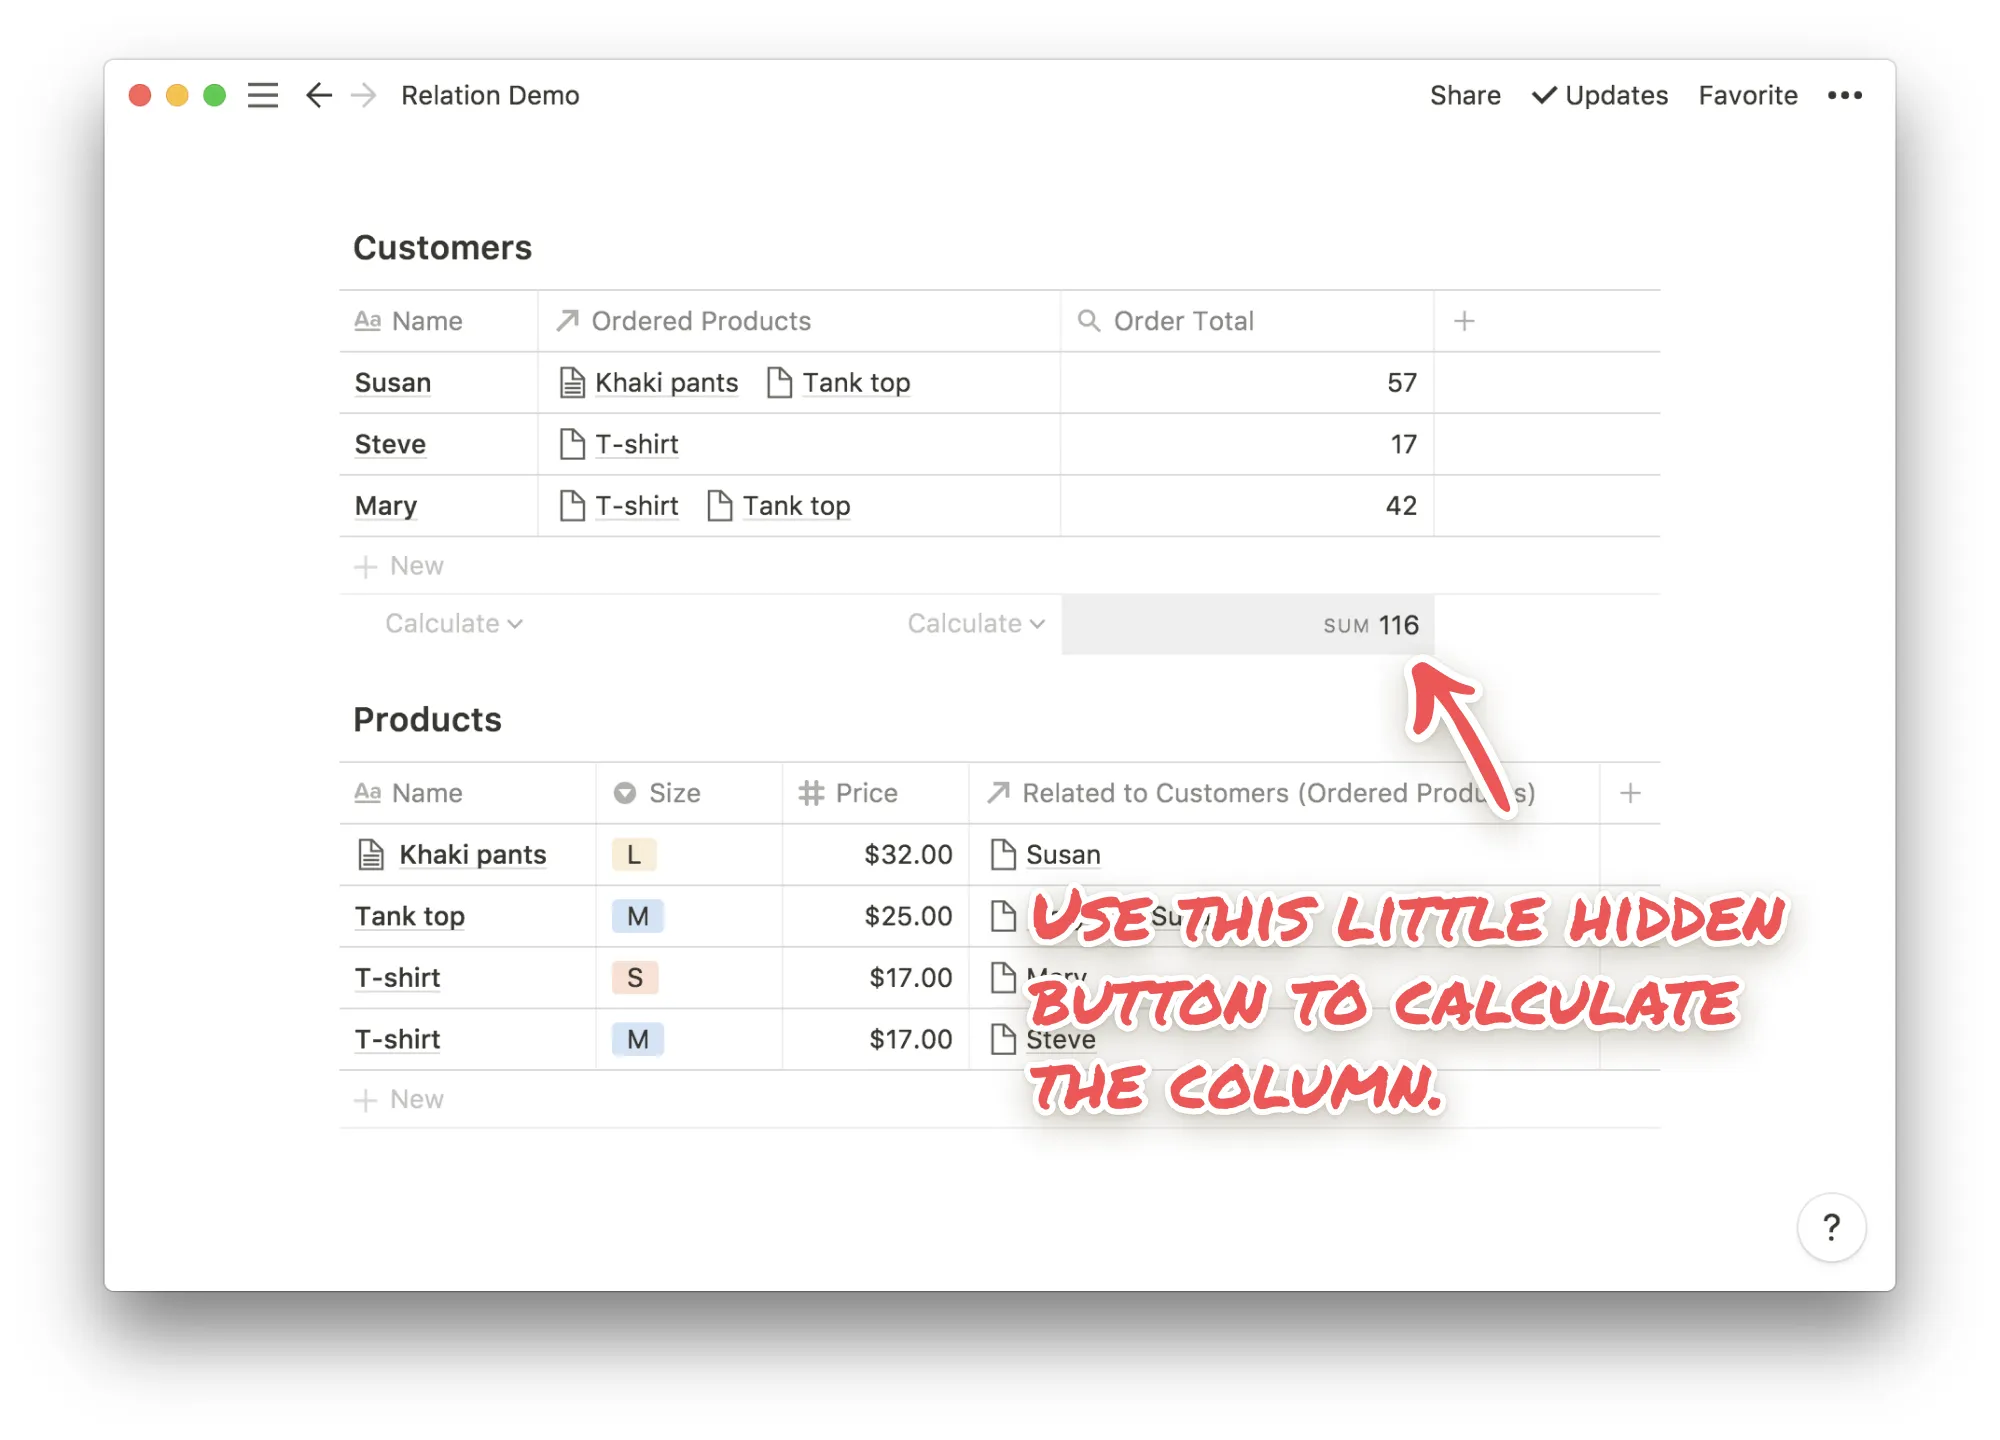The width and height of the screenshot is (2000, 1440).
Task: Open the Order Total column header
Action: [1183, 321]
